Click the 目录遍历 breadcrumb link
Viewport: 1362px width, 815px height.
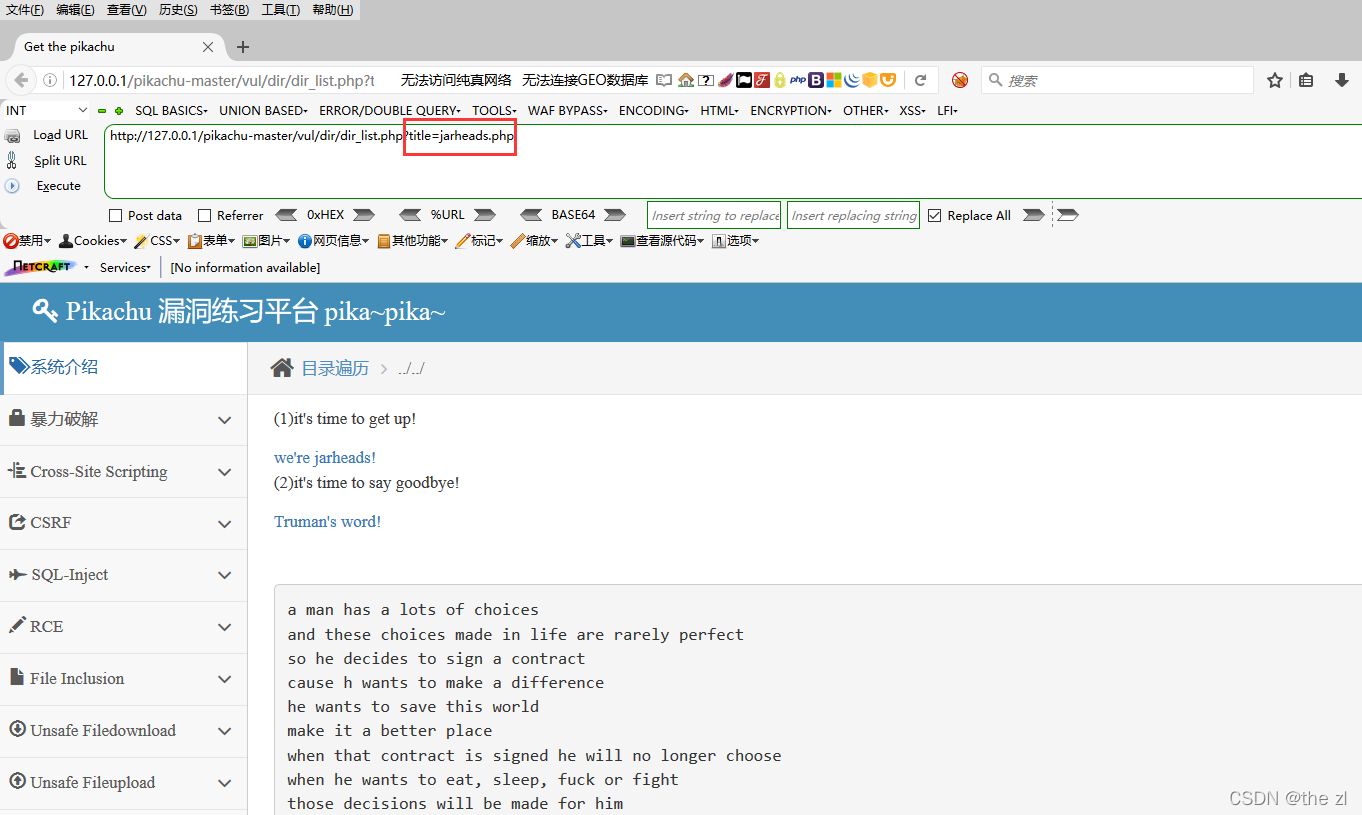tap(335, 369)
